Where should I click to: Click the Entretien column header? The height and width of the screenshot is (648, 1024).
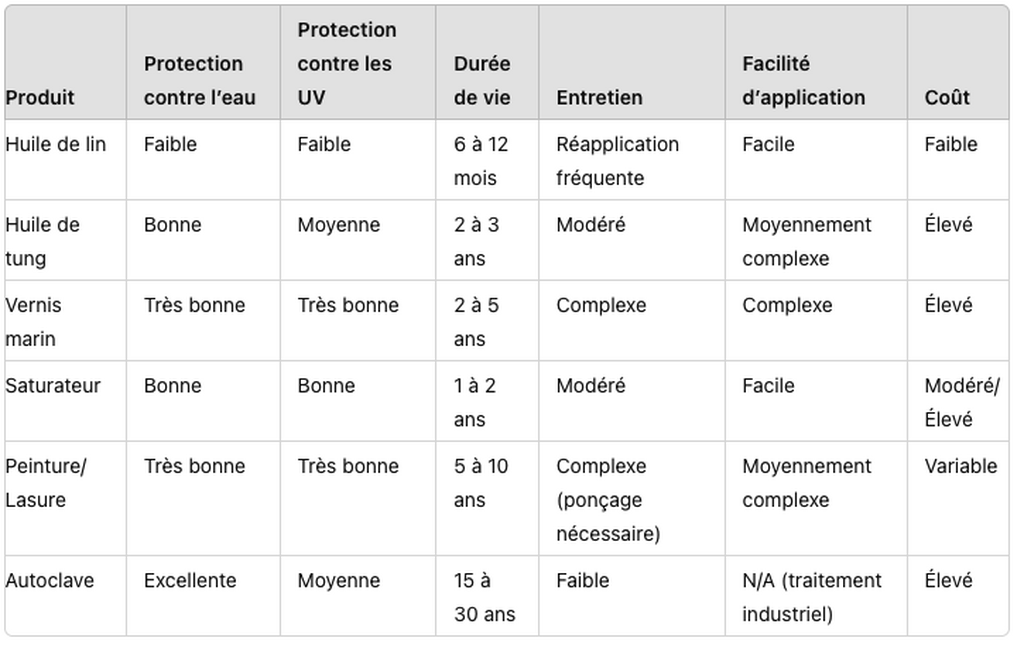600,97
